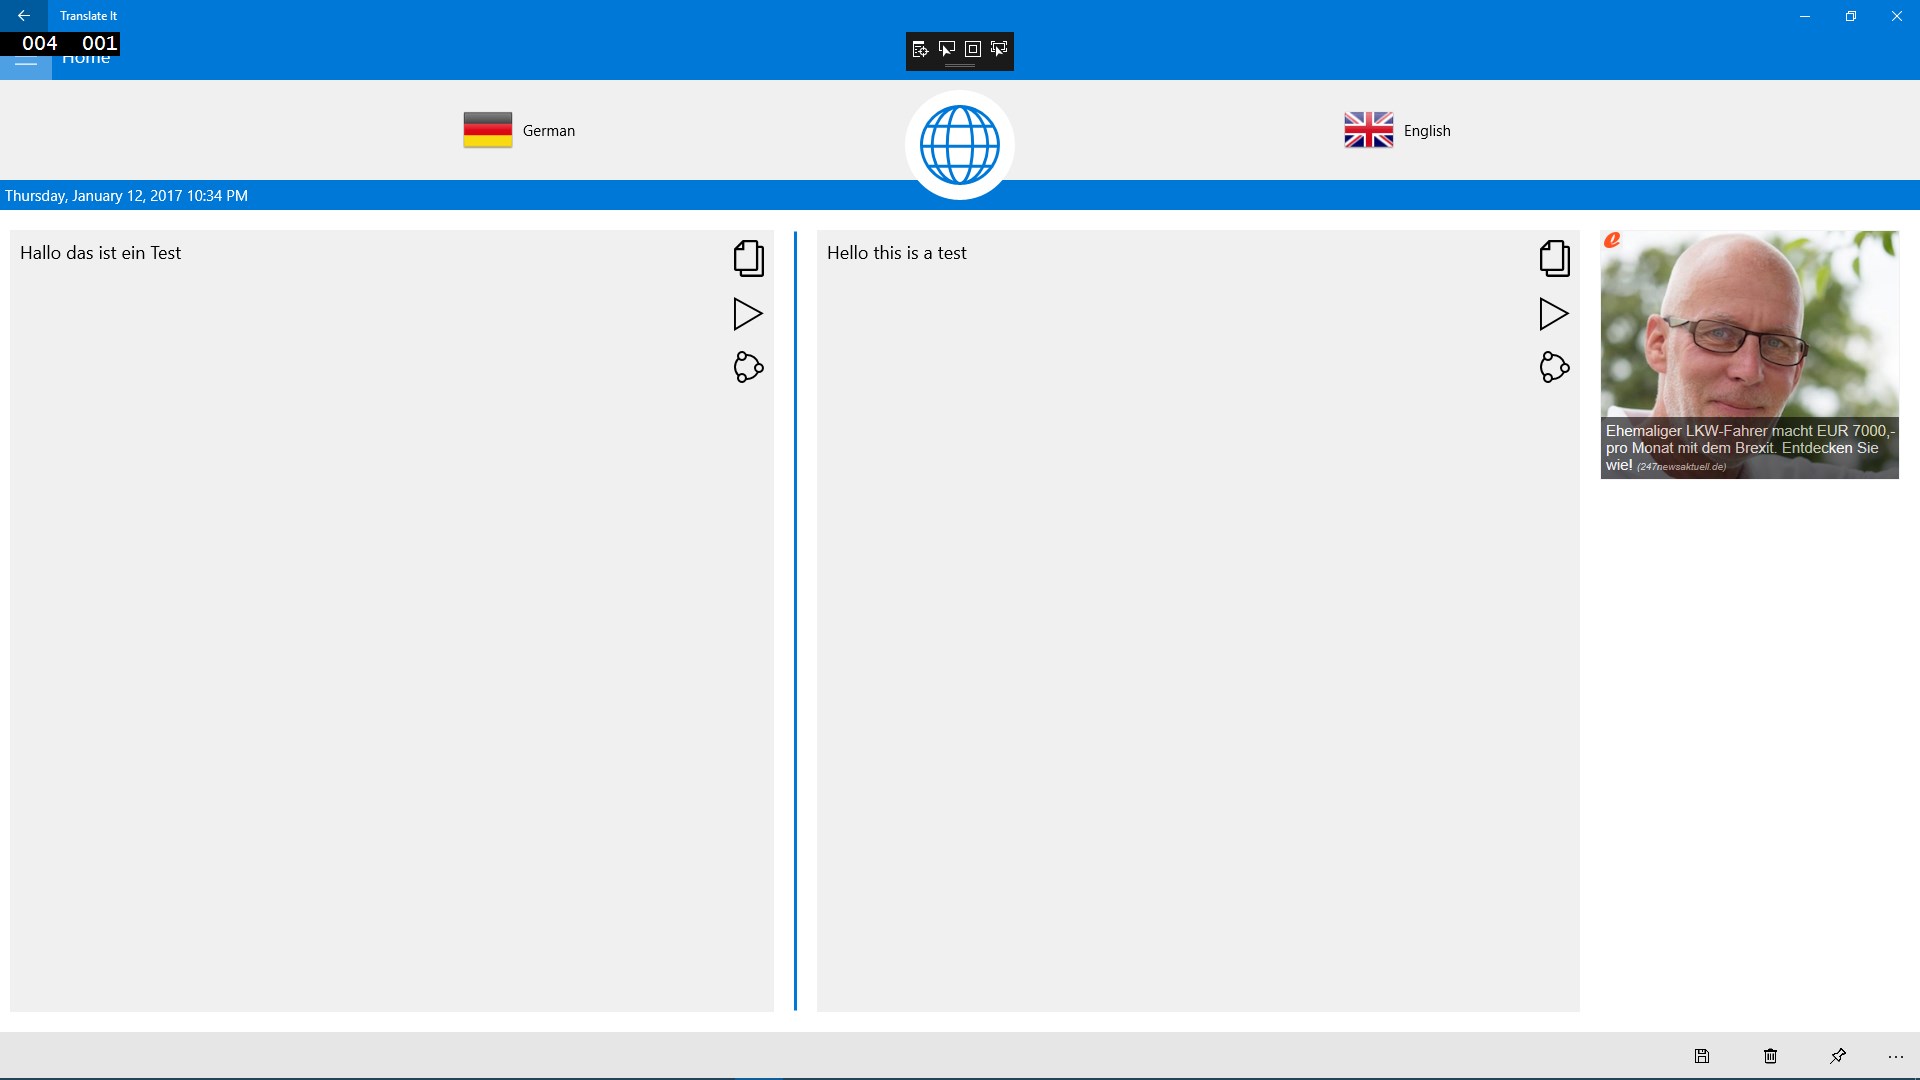The height and width of the screenshot is (1080, 1920).
Task: Click the delete entry button
Action: 1770,1055
